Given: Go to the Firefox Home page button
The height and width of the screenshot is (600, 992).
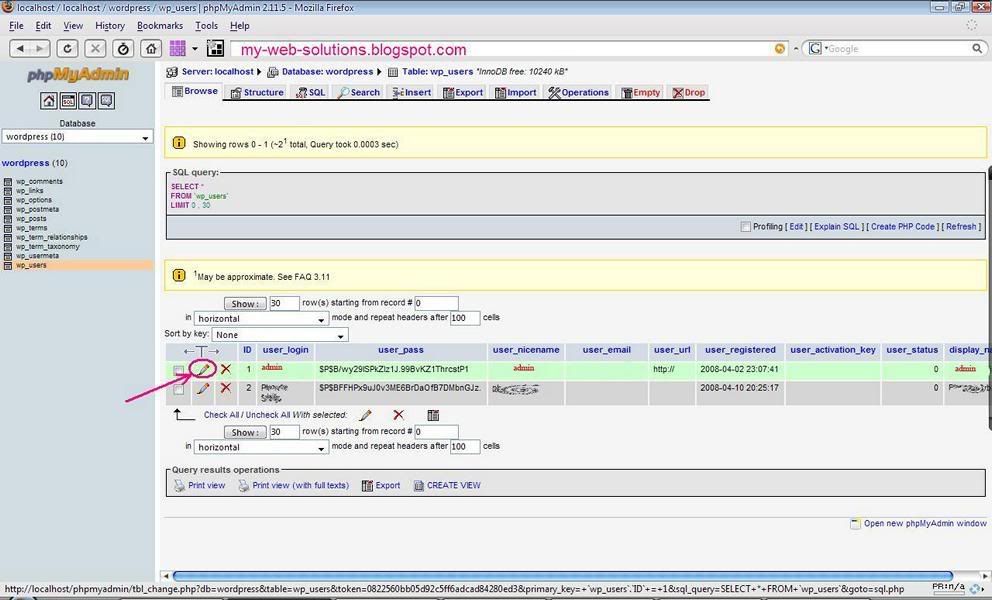Looking at the screenshot, I should (151, 48).
